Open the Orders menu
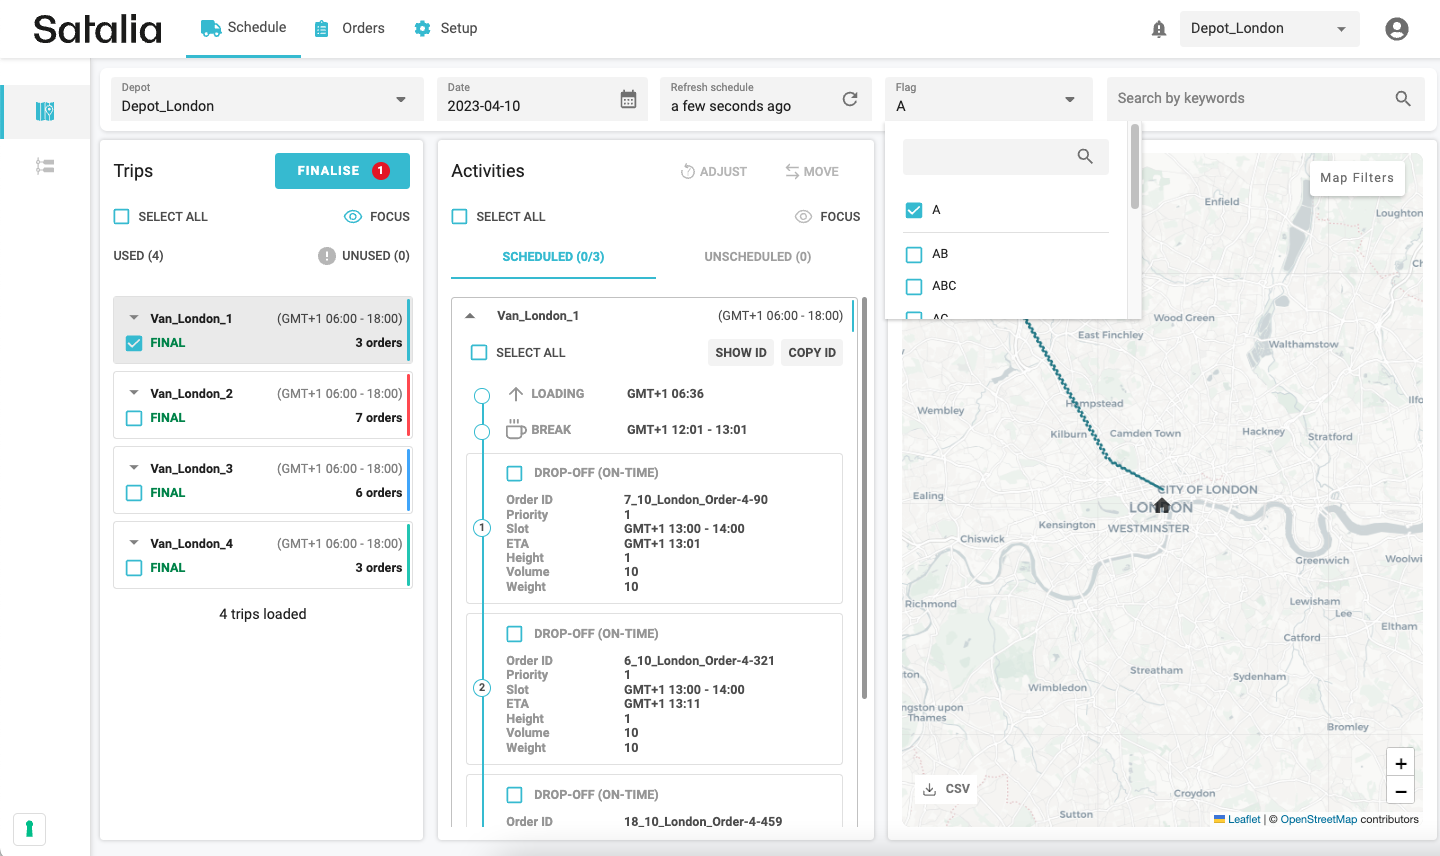 pyautogui.click(x=349, y=28)
